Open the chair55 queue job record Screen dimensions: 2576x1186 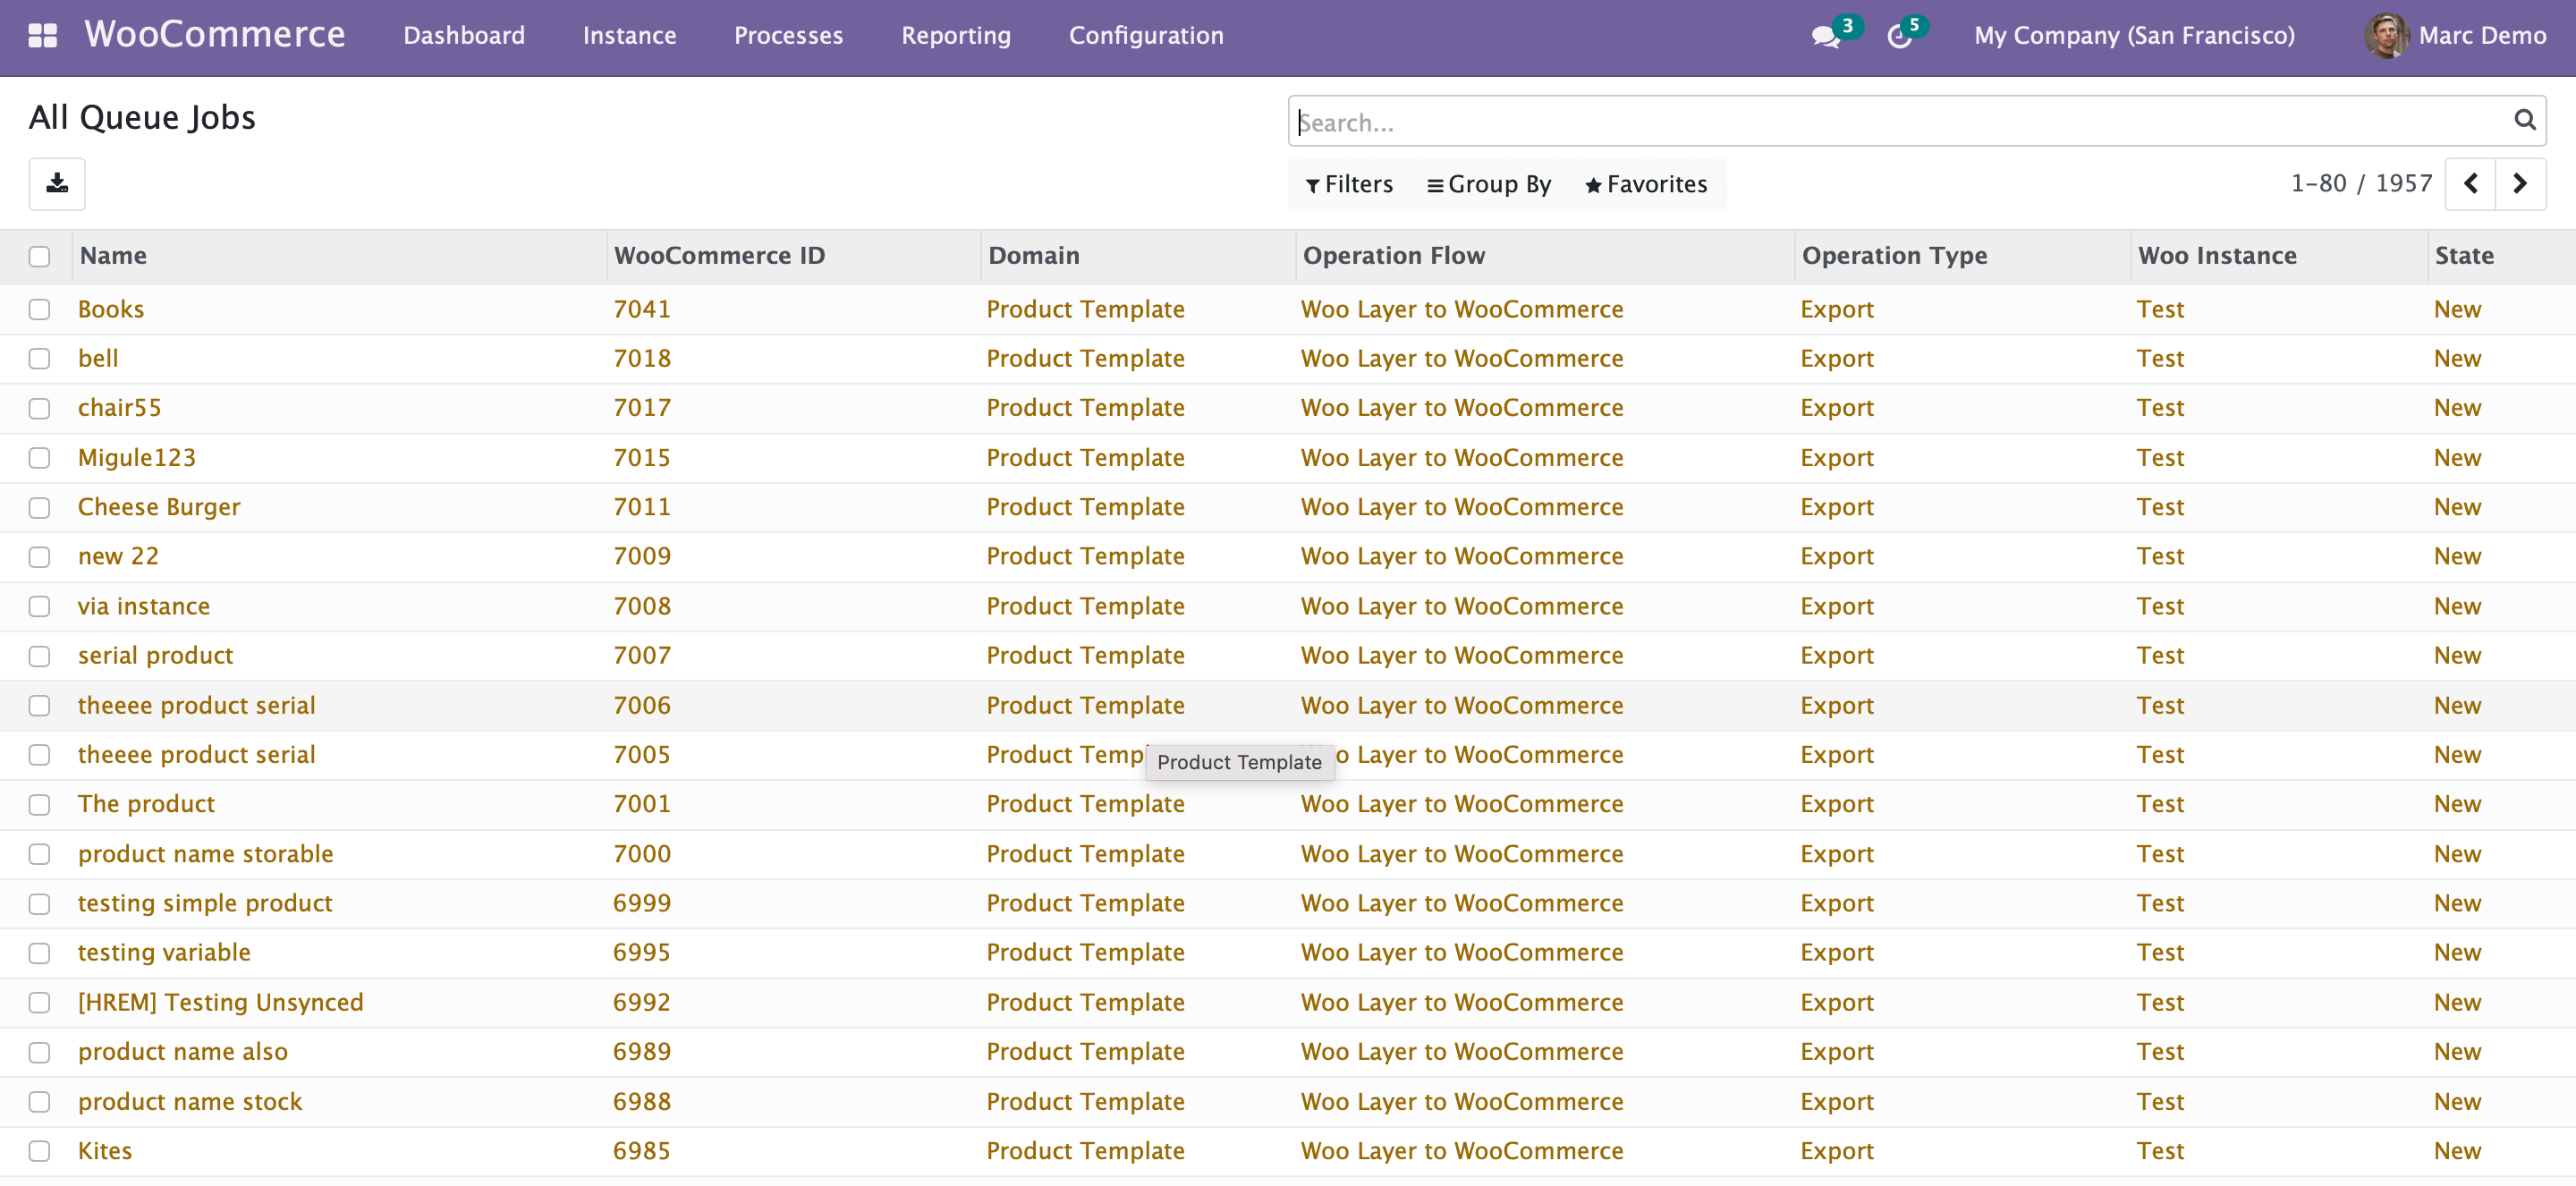click(x=119, y=408)
